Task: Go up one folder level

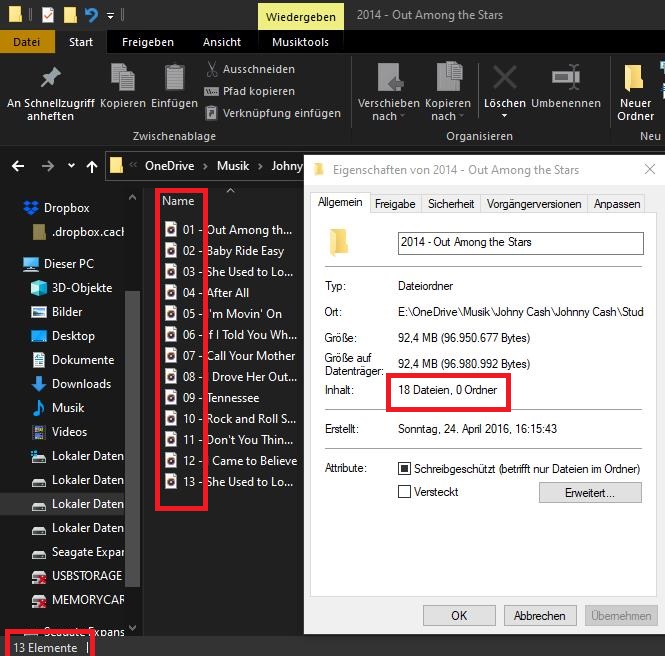Action: [x=92, y=166]
